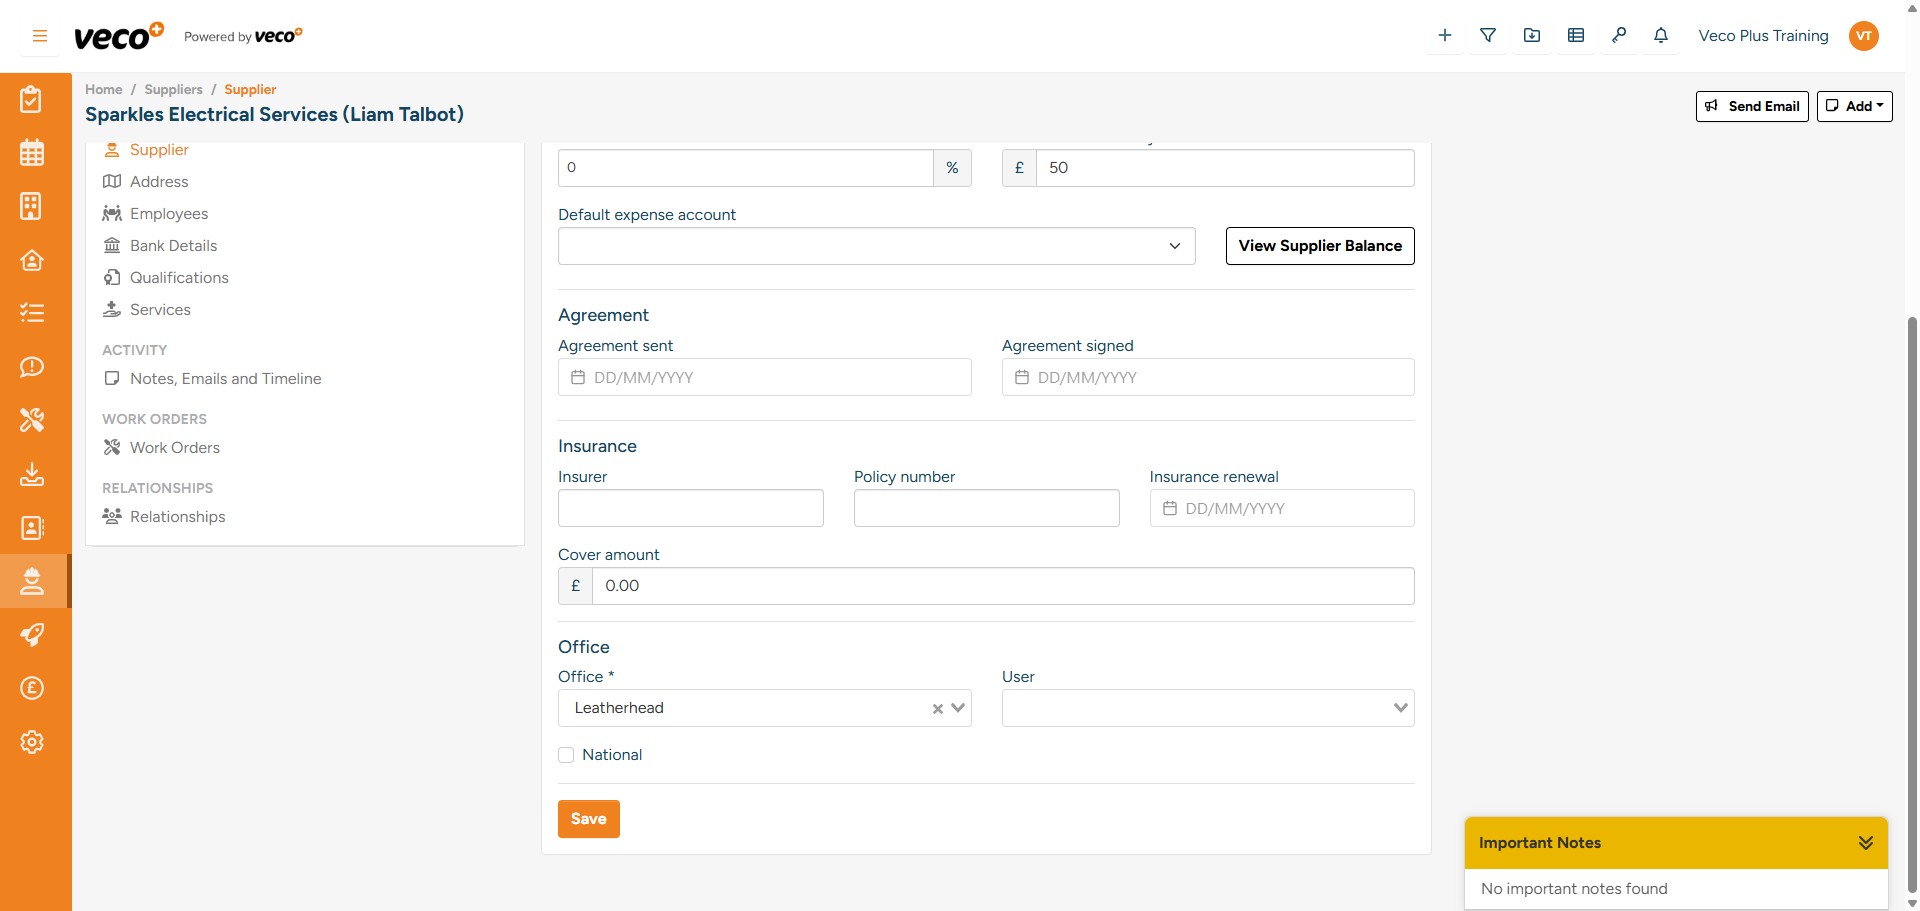Image resolution: width=1920 pixels, height=911 pixels.
Task: Open the User dropdown under Office
Action: click(1398, 707)
